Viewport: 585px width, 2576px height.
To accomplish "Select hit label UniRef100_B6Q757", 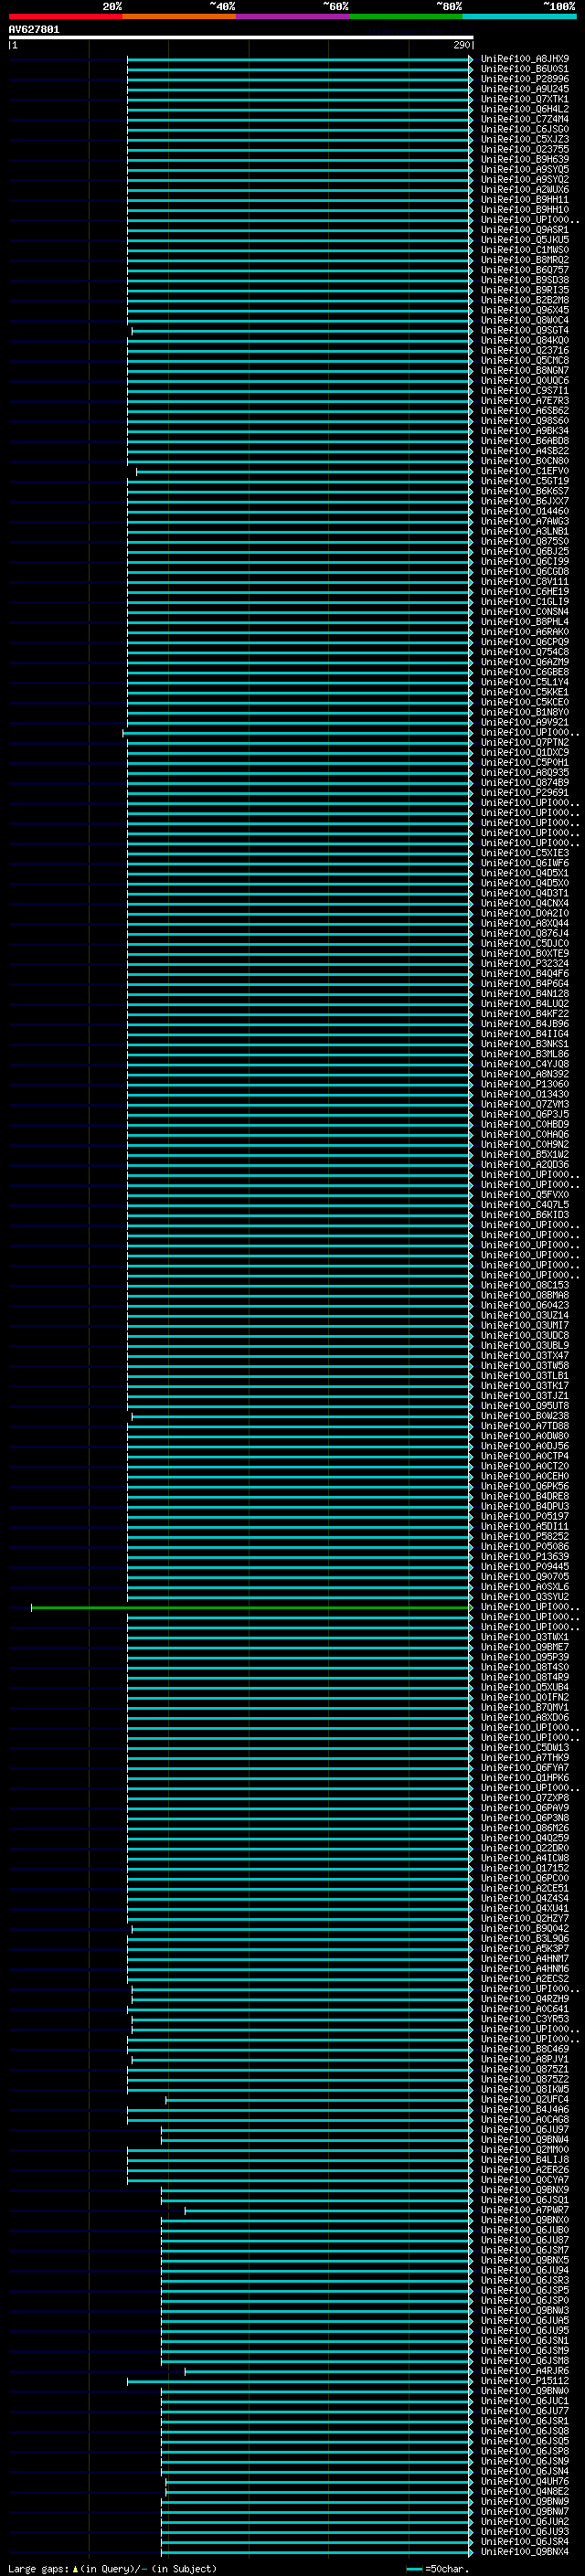I will pyautogui.click(x=525, y=270).
